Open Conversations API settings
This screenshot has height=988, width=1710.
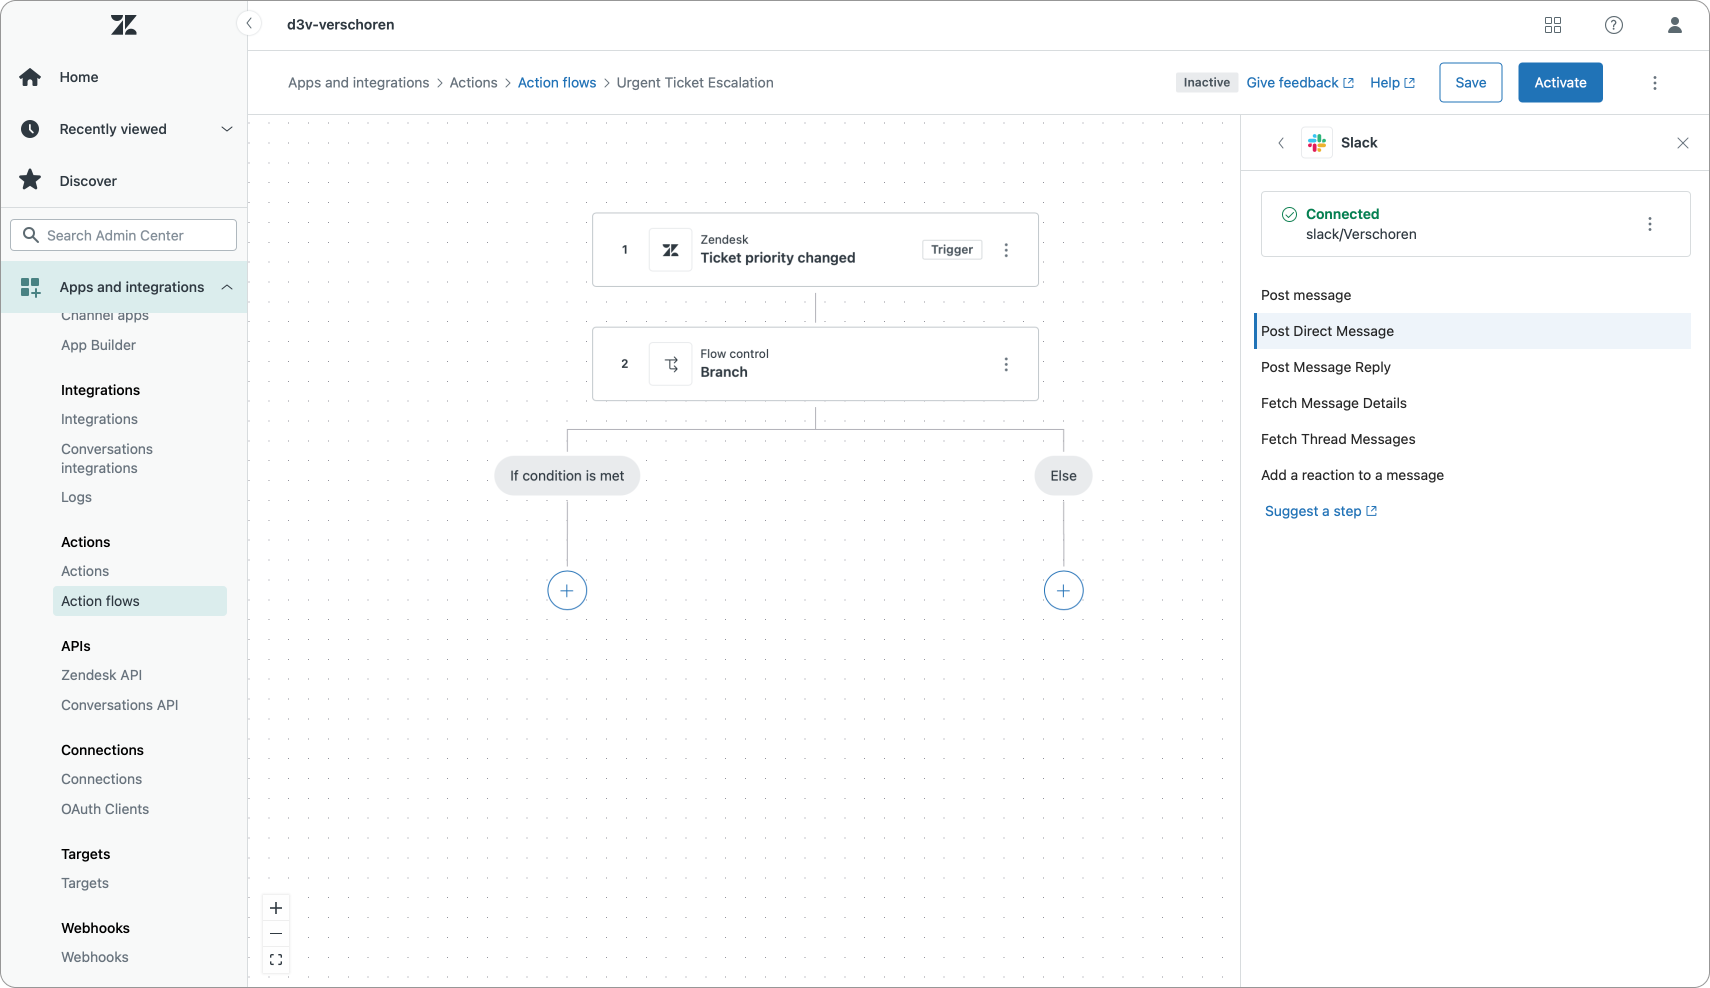point(120,705)
